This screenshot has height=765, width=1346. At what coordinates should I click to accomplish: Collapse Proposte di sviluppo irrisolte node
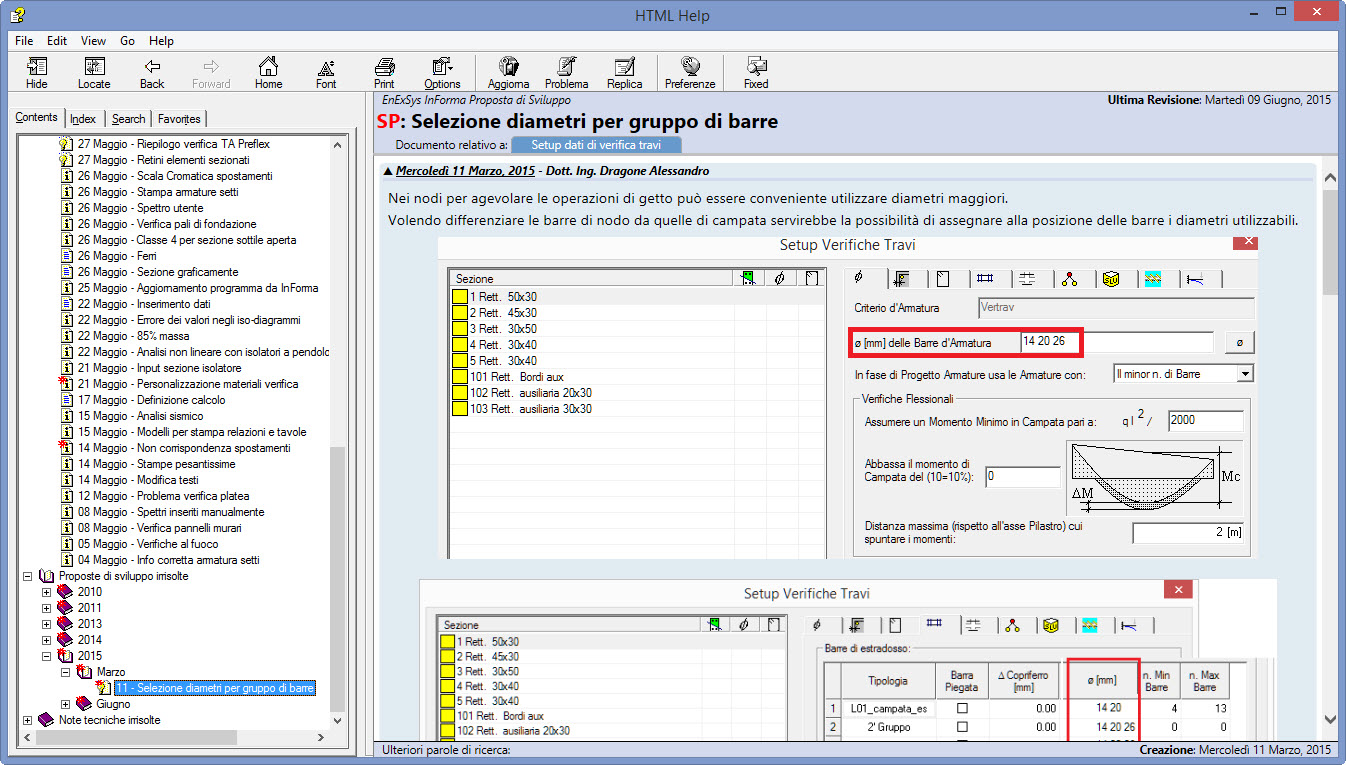tap(28, 576)
